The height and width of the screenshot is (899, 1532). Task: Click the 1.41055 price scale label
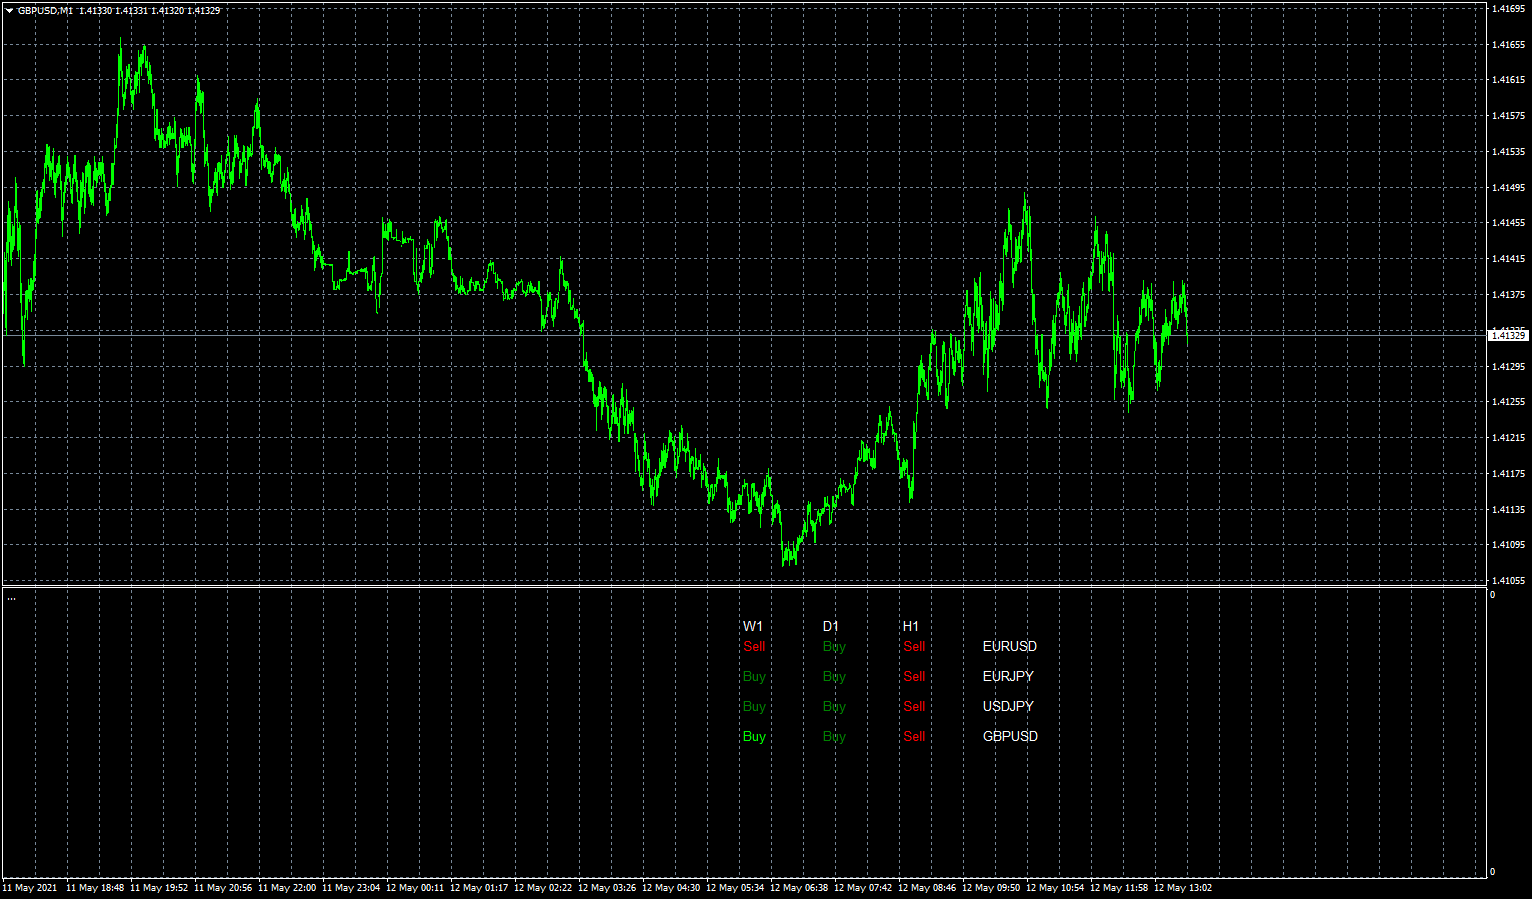click(x=1508, y=580)
